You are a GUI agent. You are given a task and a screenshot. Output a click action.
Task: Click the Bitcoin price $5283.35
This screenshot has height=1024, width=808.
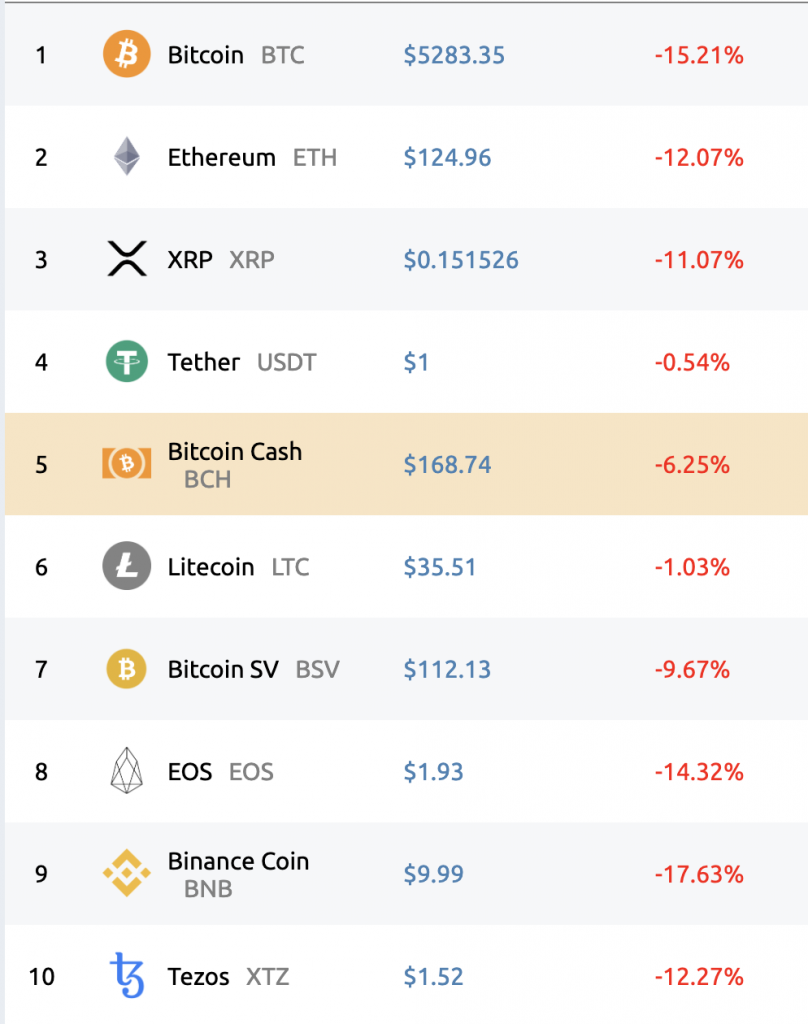(x=454, y=55)
